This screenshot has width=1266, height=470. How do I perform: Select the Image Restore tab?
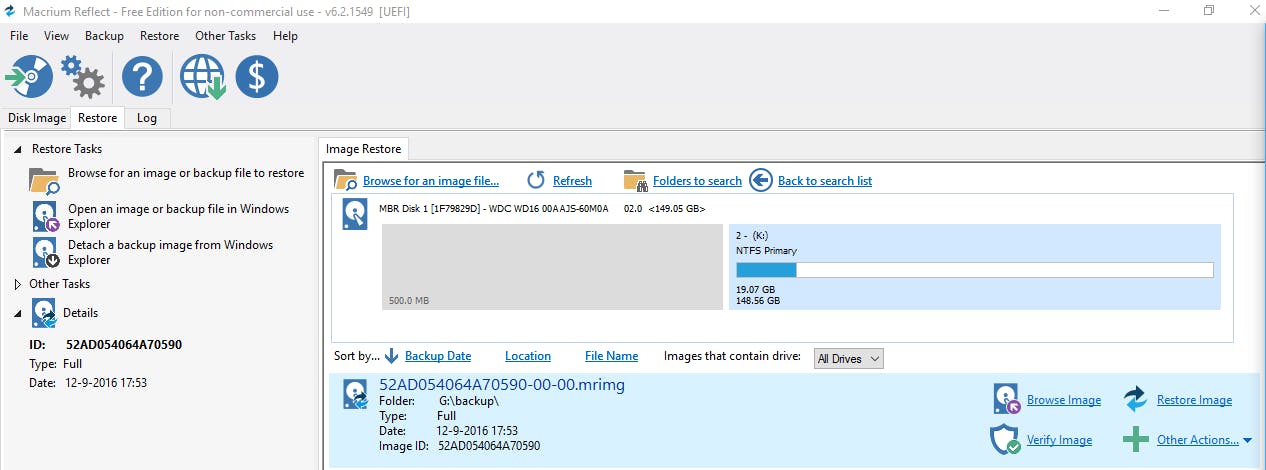pos(363,149)
